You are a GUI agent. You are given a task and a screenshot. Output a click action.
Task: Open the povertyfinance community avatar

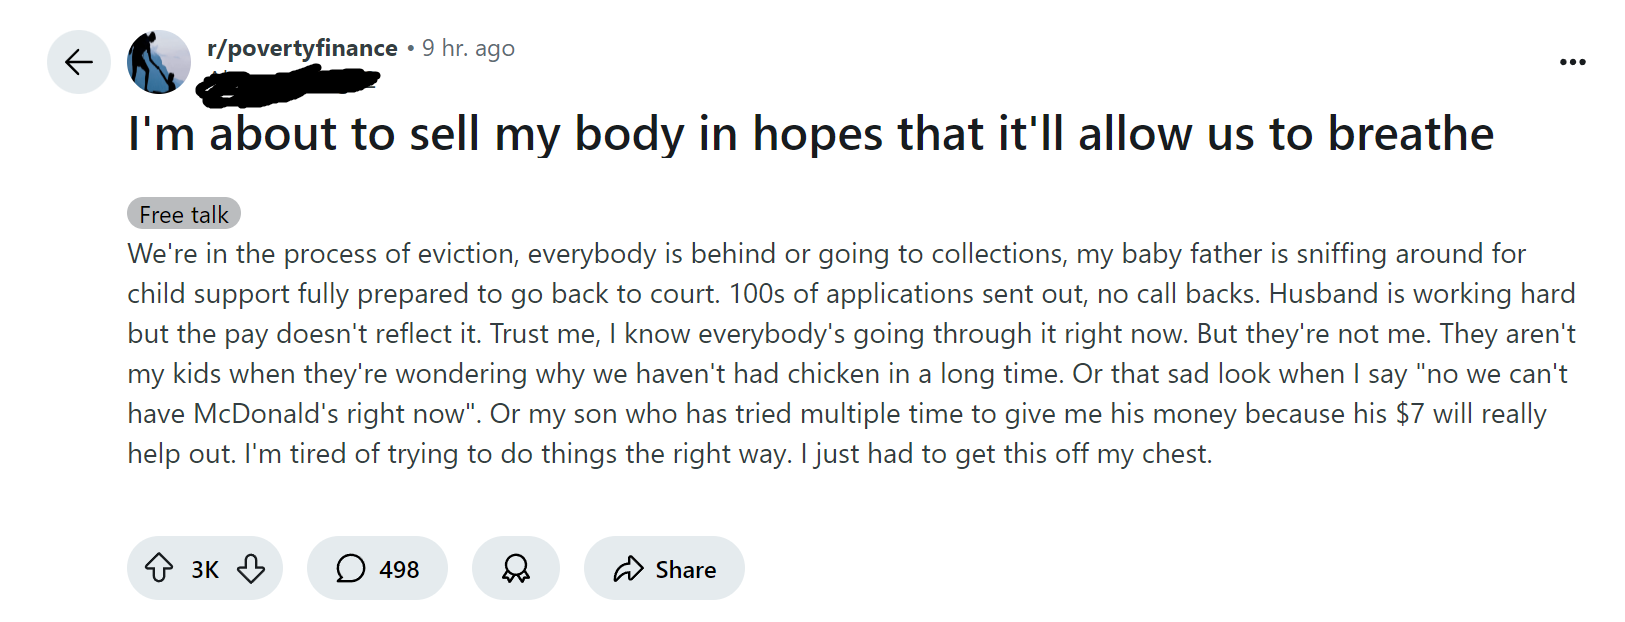(159, 62)
